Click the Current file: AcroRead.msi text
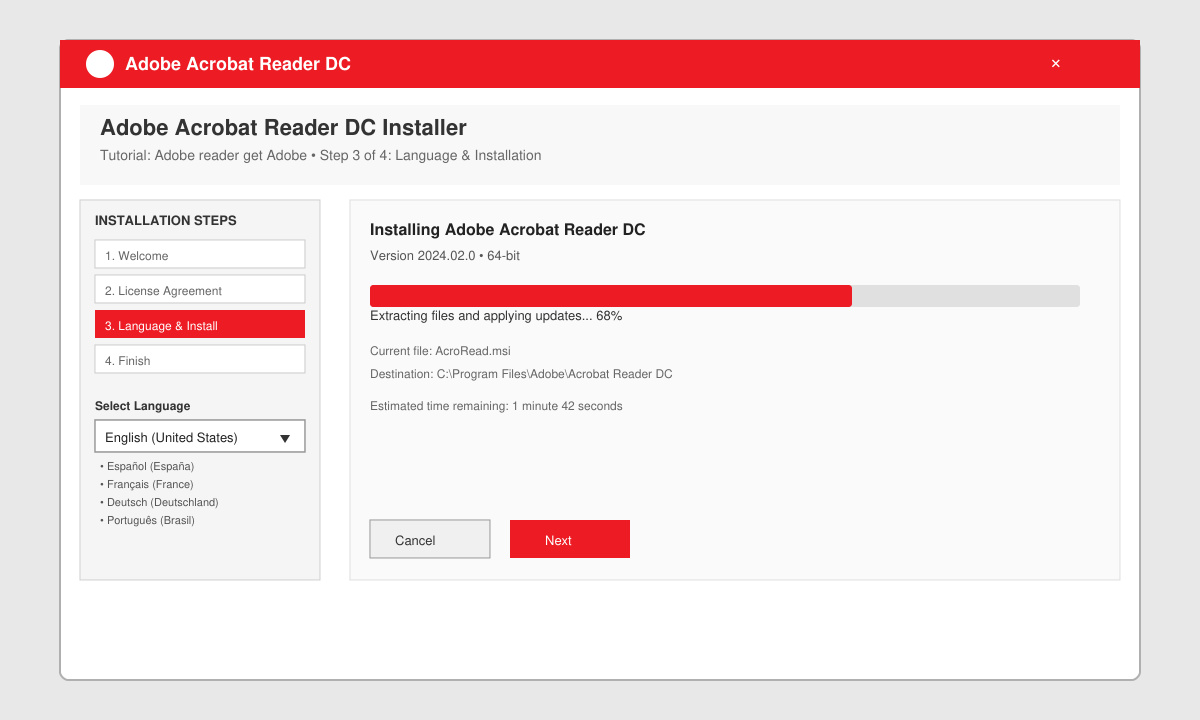This screenshot has height=720, width=1200. [x=441, y=351]
